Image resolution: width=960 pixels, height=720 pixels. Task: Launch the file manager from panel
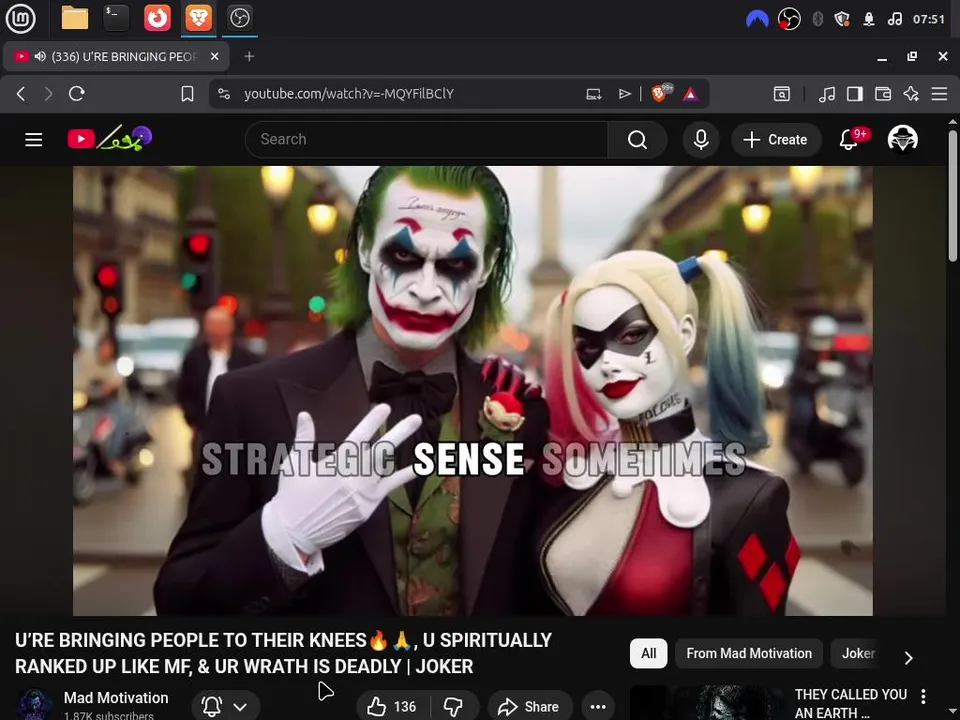(x=75, y=18)
